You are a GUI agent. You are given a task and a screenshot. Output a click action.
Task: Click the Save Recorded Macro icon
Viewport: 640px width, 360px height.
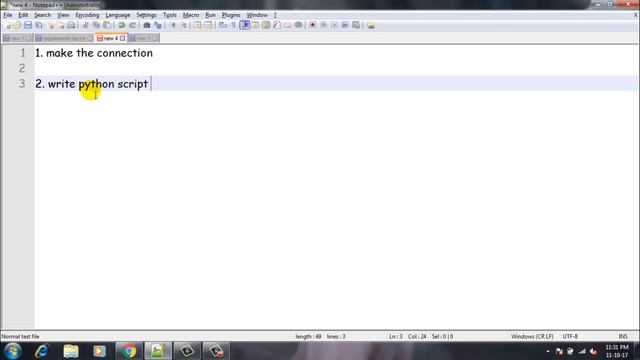356,25
